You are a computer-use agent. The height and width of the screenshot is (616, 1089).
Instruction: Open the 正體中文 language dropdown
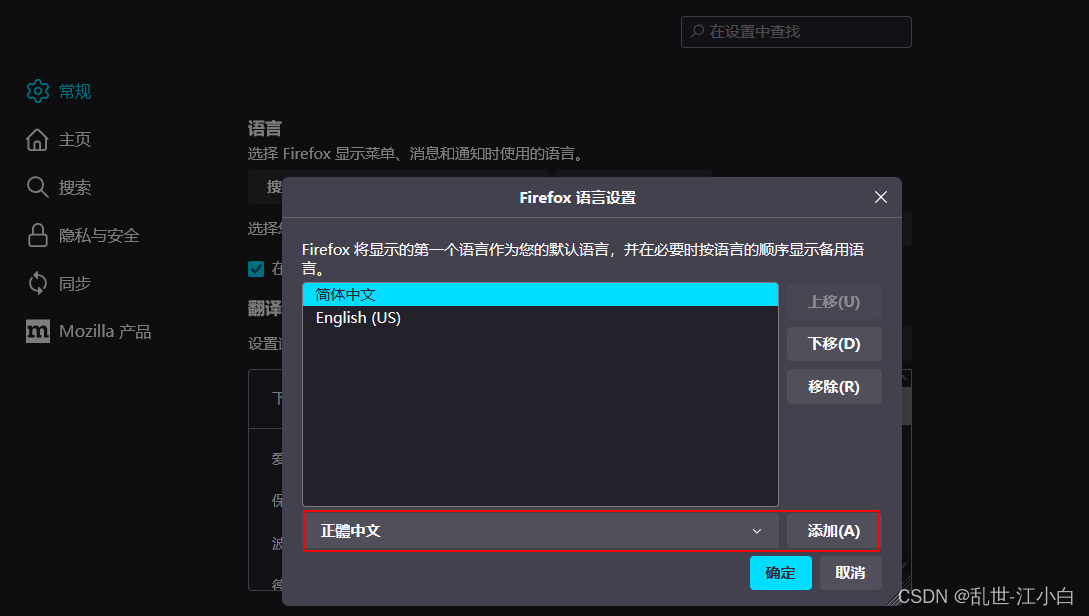pos(541,531)
